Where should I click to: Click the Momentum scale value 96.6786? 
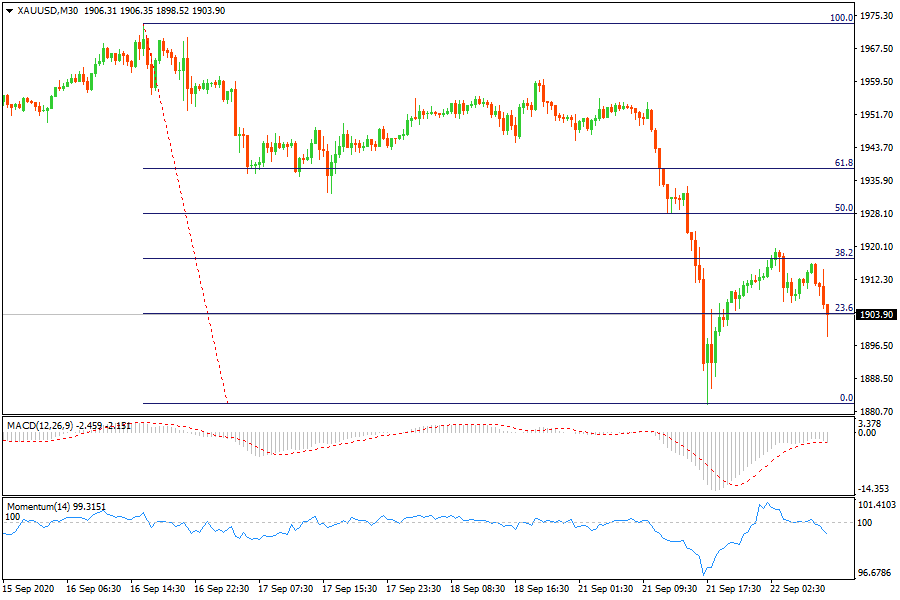[876, 573]
